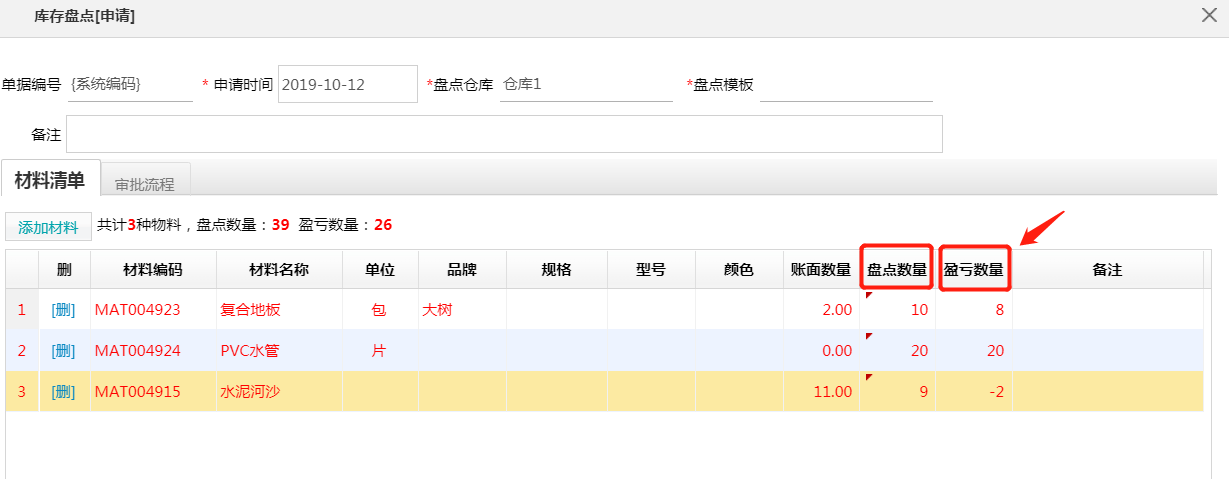Delete row 1 via [删] link
Screen dimensions: 1229x479
click(63, 310)
